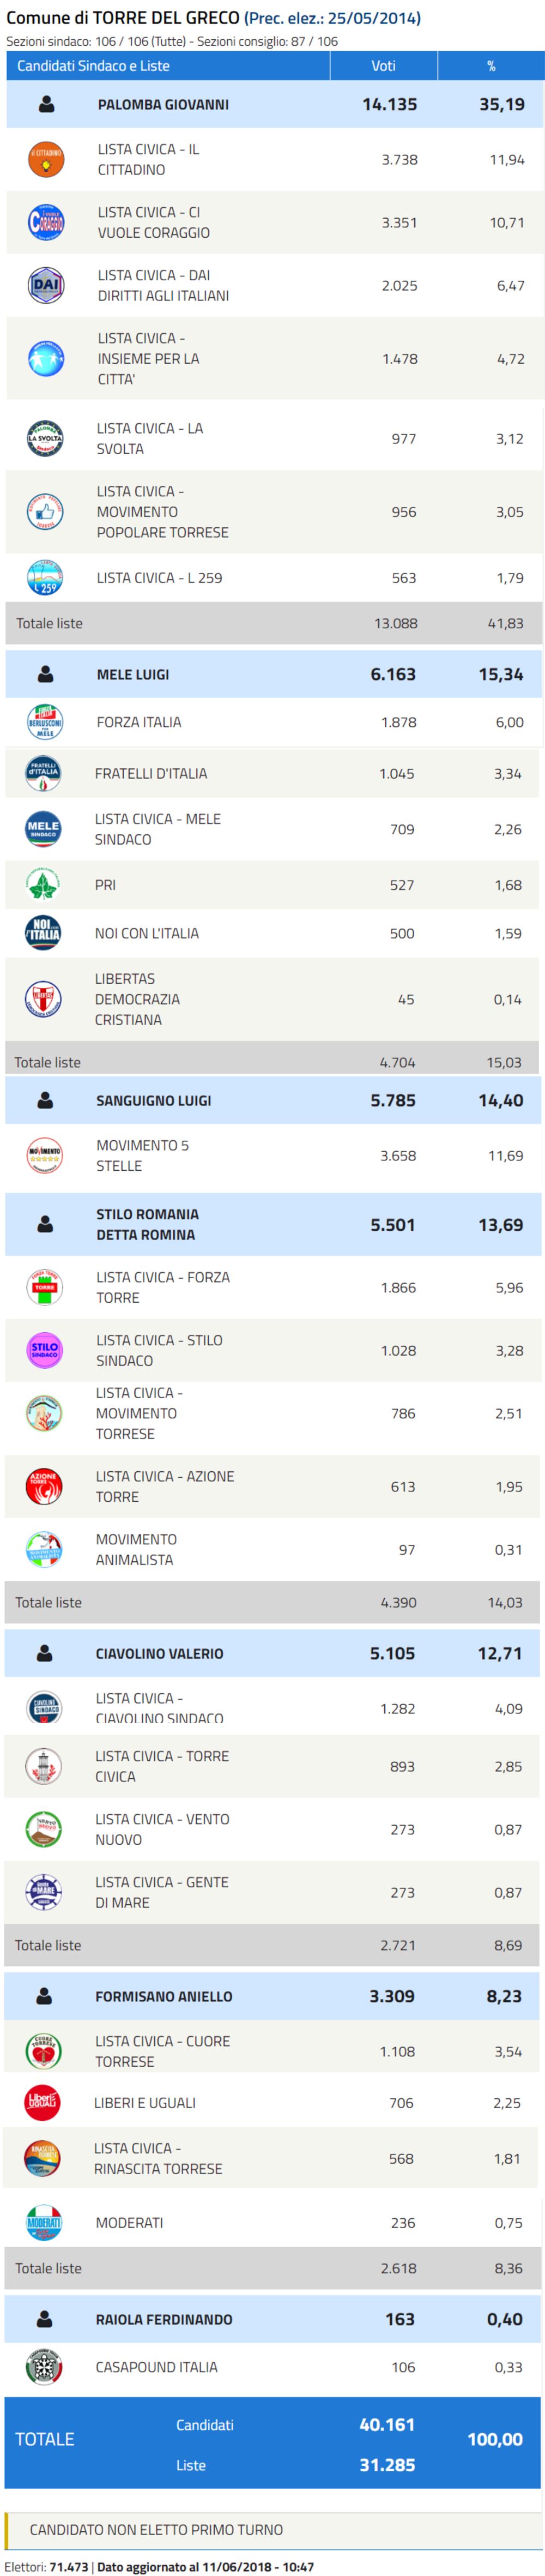Click the Fratelli d'Italia logo
This screenshot has width=545, height=2576.
tap(43, 773)
